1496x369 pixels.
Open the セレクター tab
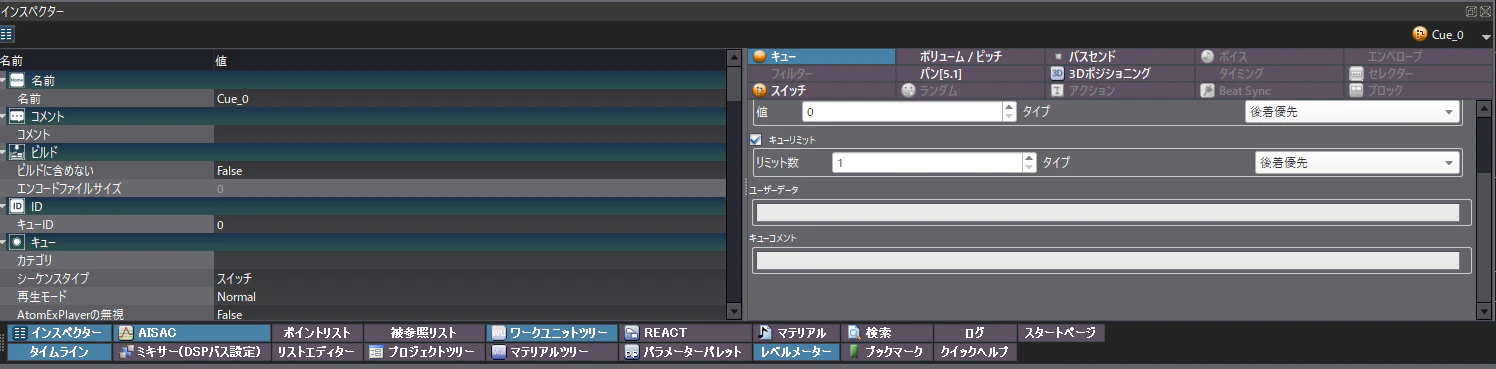tap(1419, 74)
